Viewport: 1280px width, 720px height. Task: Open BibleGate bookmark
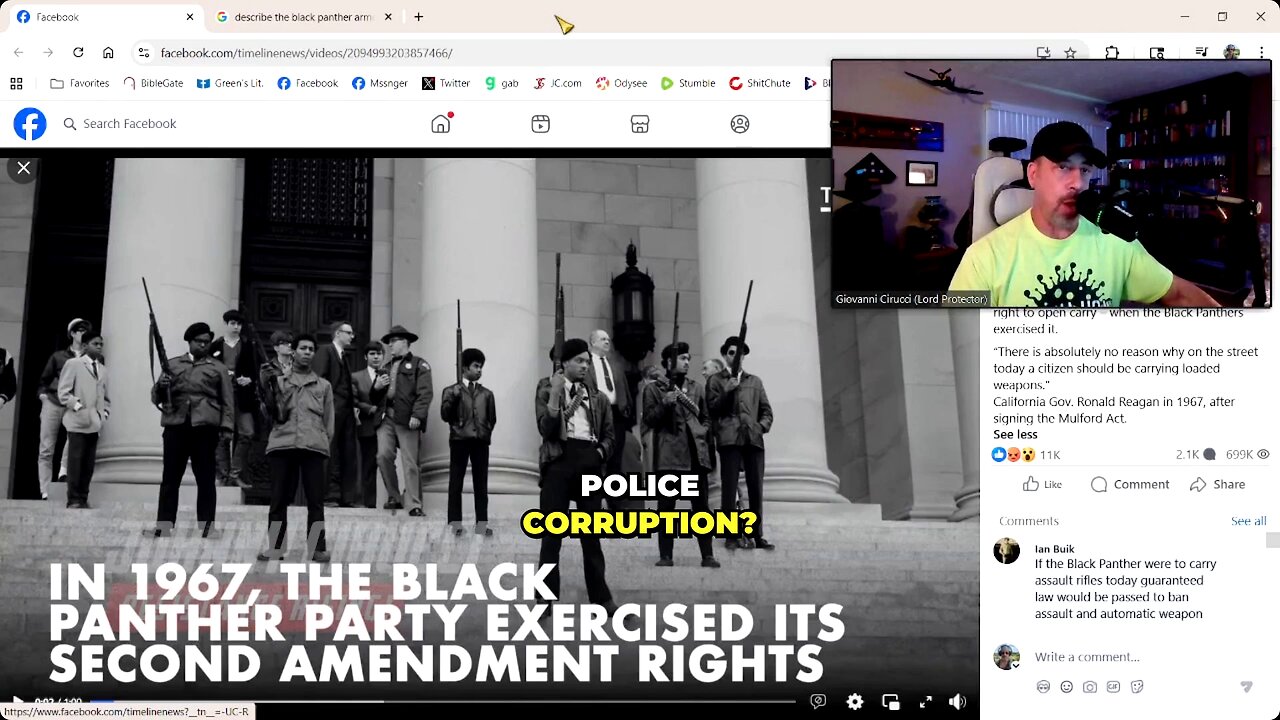pos(153,83)
